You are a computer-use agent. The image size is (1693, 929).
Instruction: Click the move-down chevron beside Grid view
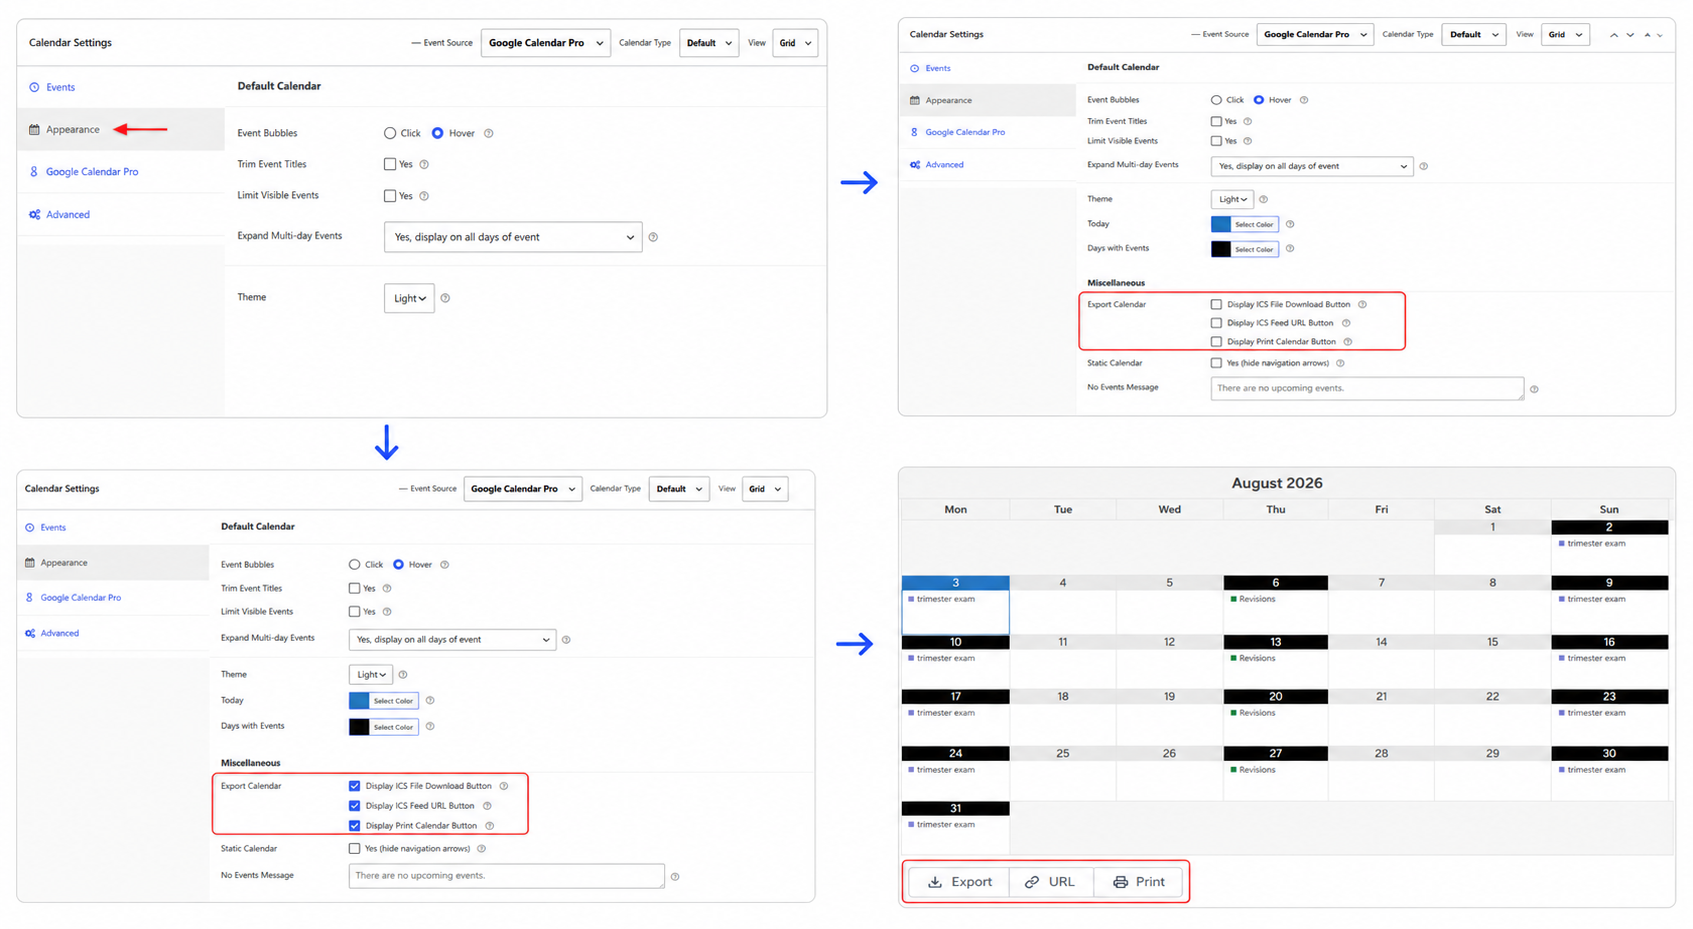pyautogui.click(x=1630, y=35)
